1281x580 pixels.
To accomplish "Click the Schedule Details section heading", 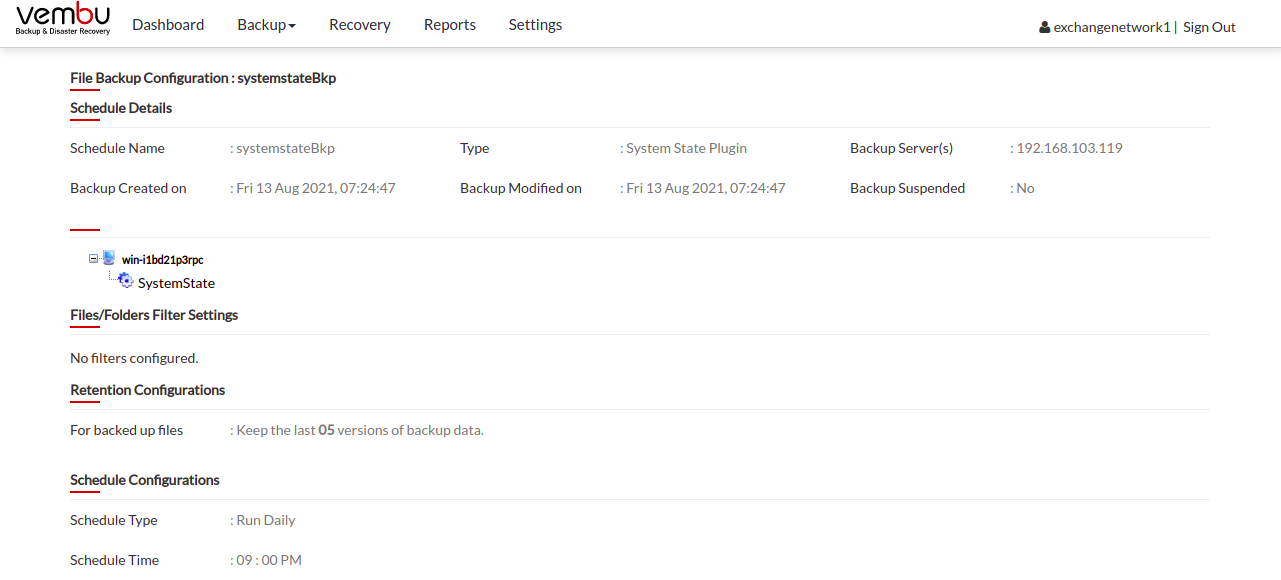I will [121, 108].
